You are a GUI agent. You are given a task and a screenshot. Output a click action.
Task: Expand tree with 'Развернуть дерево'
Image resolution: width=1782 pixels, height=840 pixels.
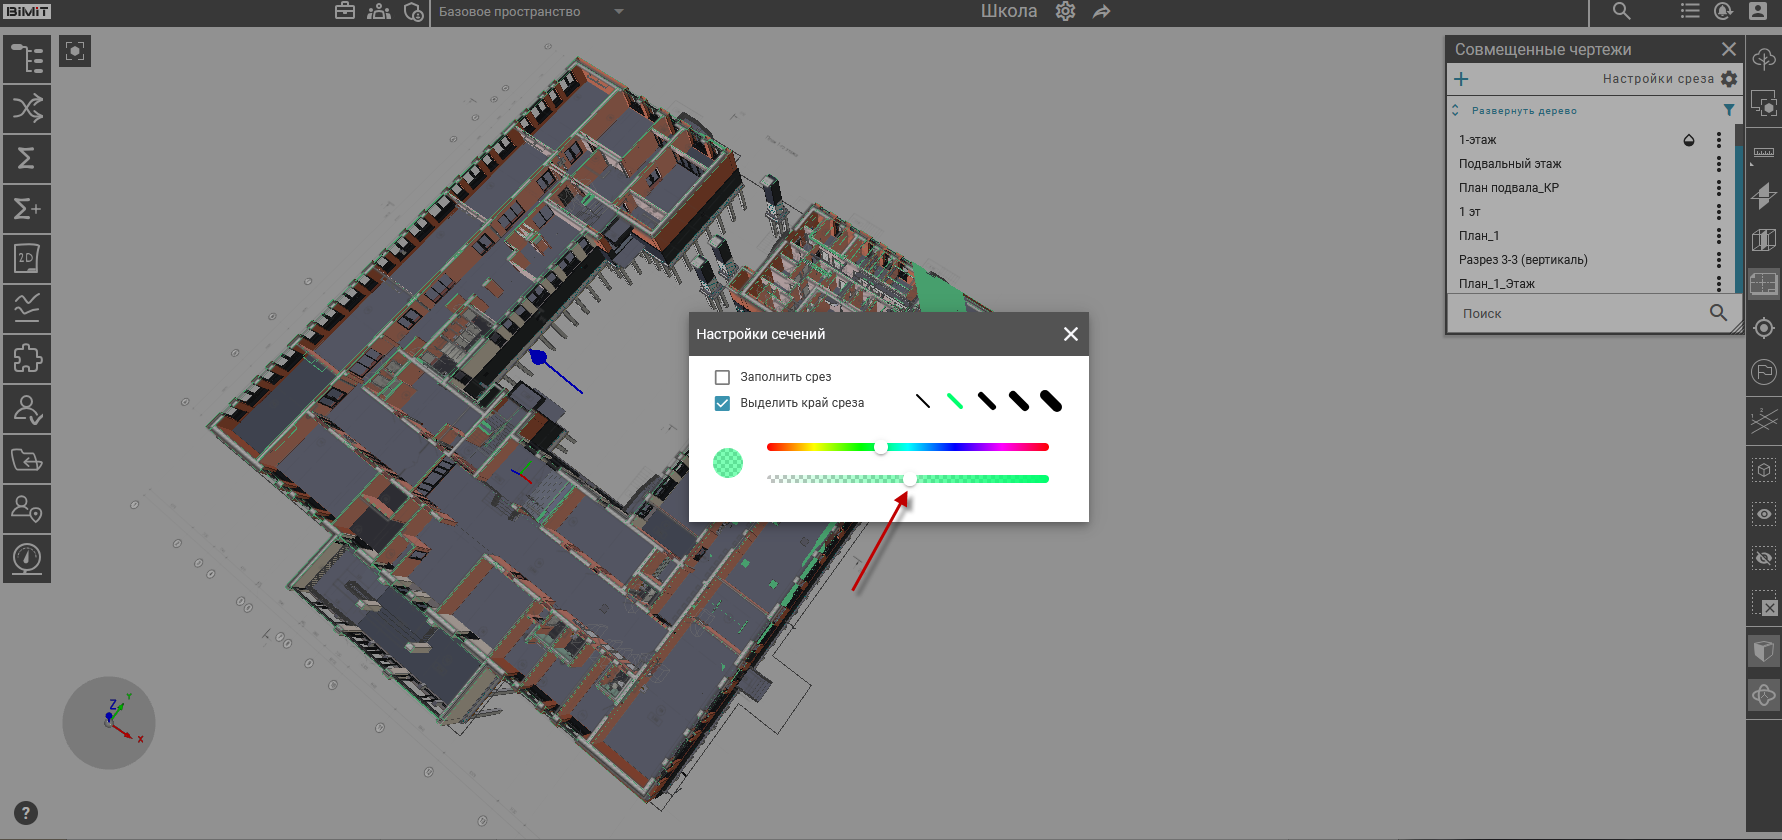[1523, 111]
